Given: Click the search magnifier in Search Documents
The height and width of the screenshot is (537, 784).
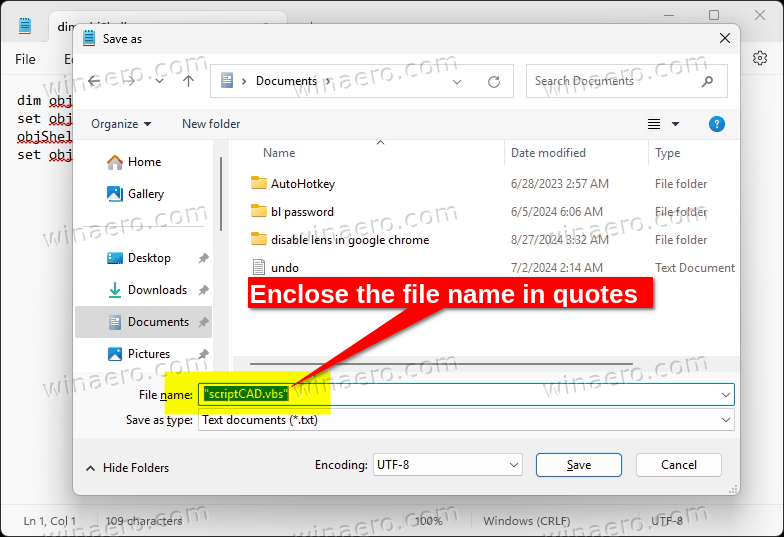Looking at the screenshot, I should (x=707, y=81).
